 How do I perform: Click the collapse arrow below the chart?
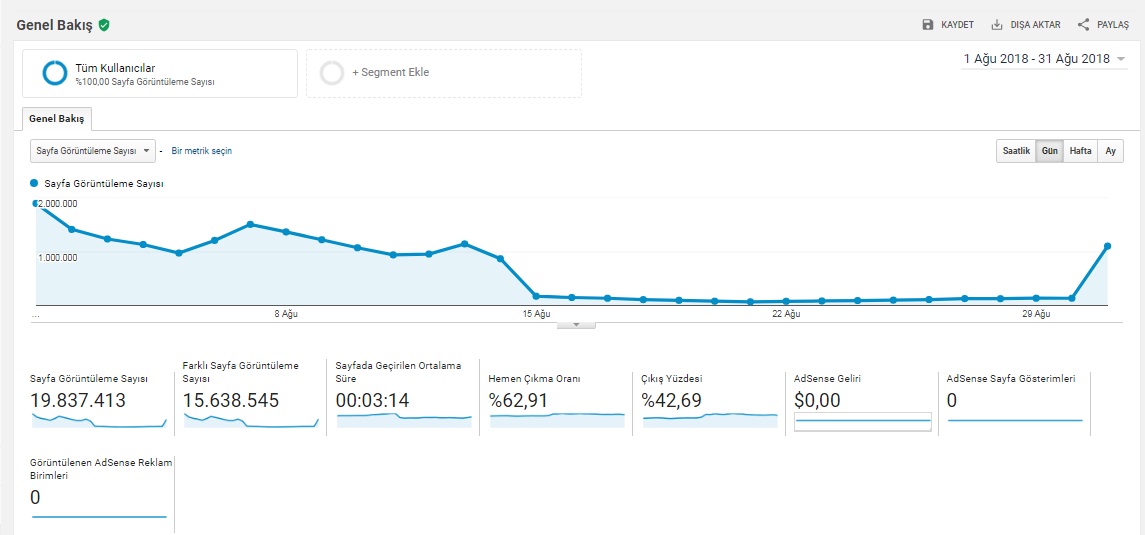click(577, 324)
